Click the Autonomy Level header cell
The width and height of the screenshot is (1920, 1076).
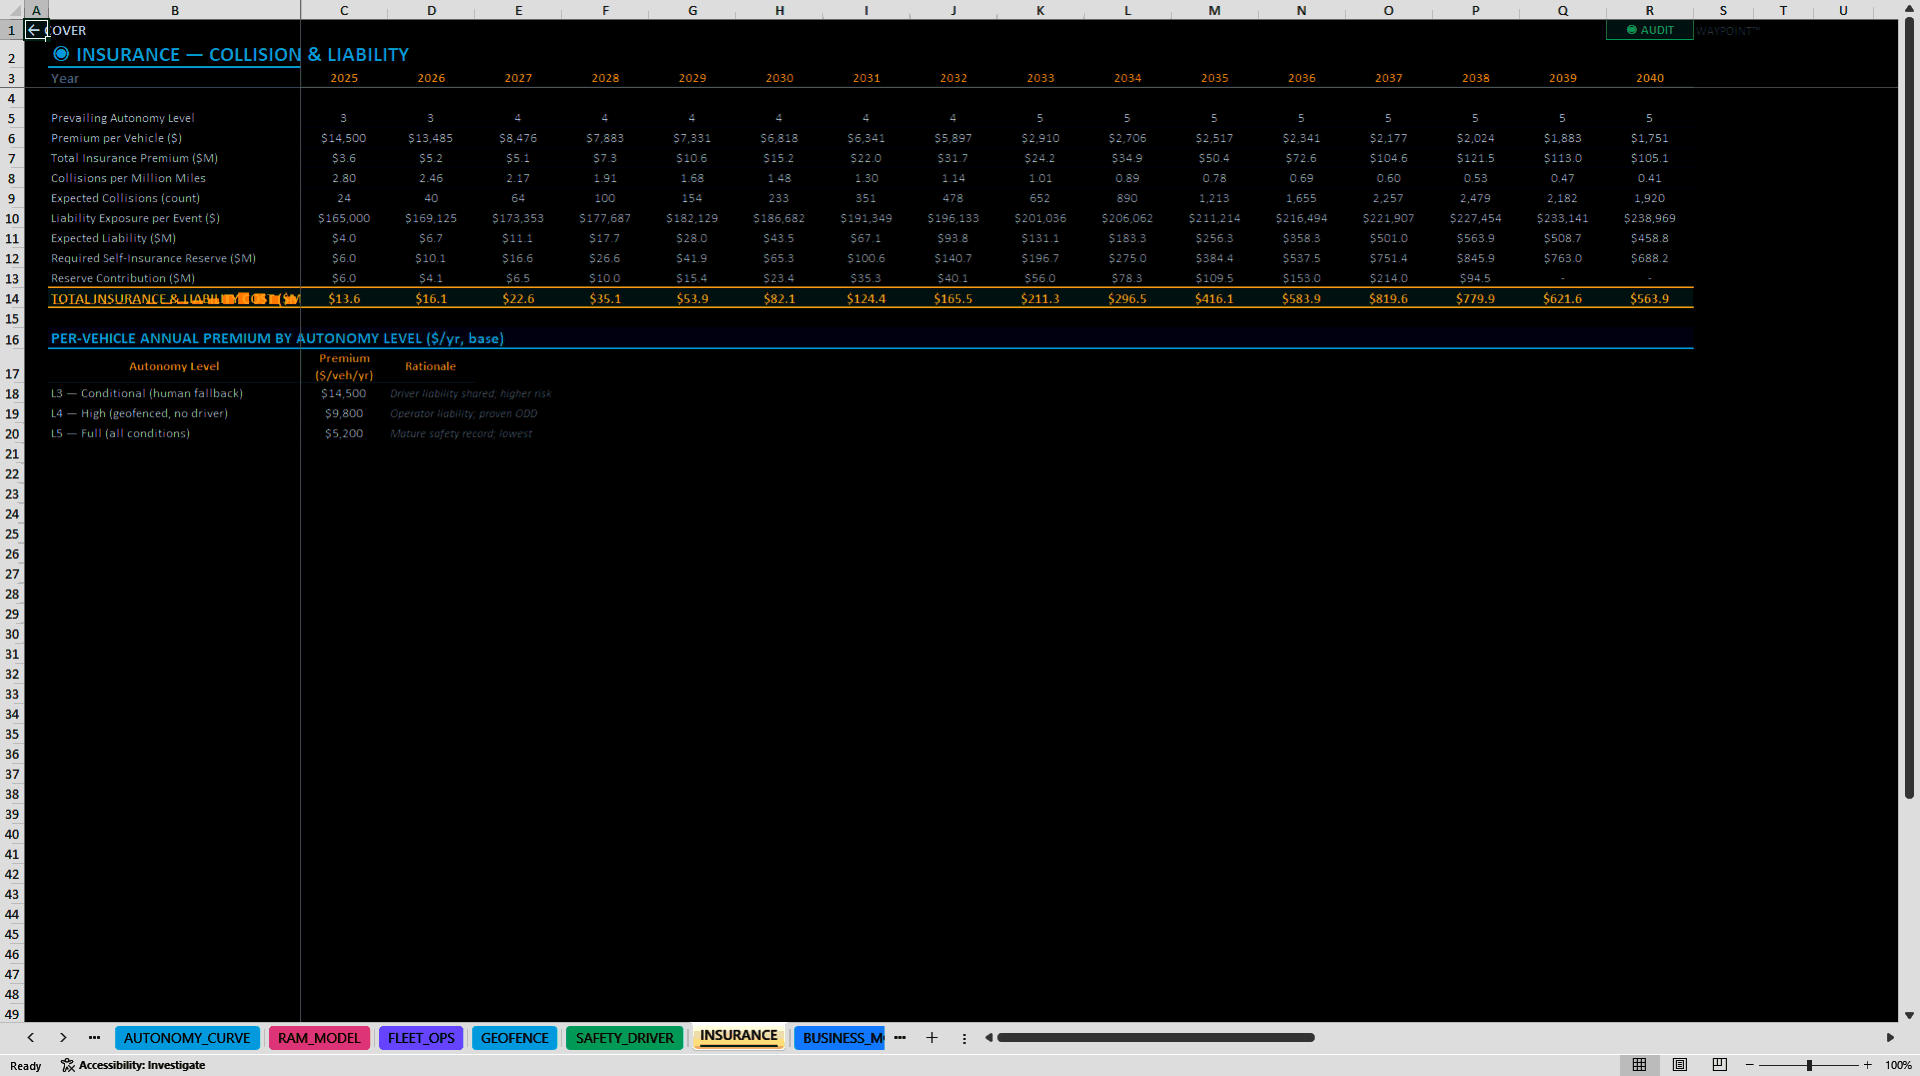[x=174, y=366]
